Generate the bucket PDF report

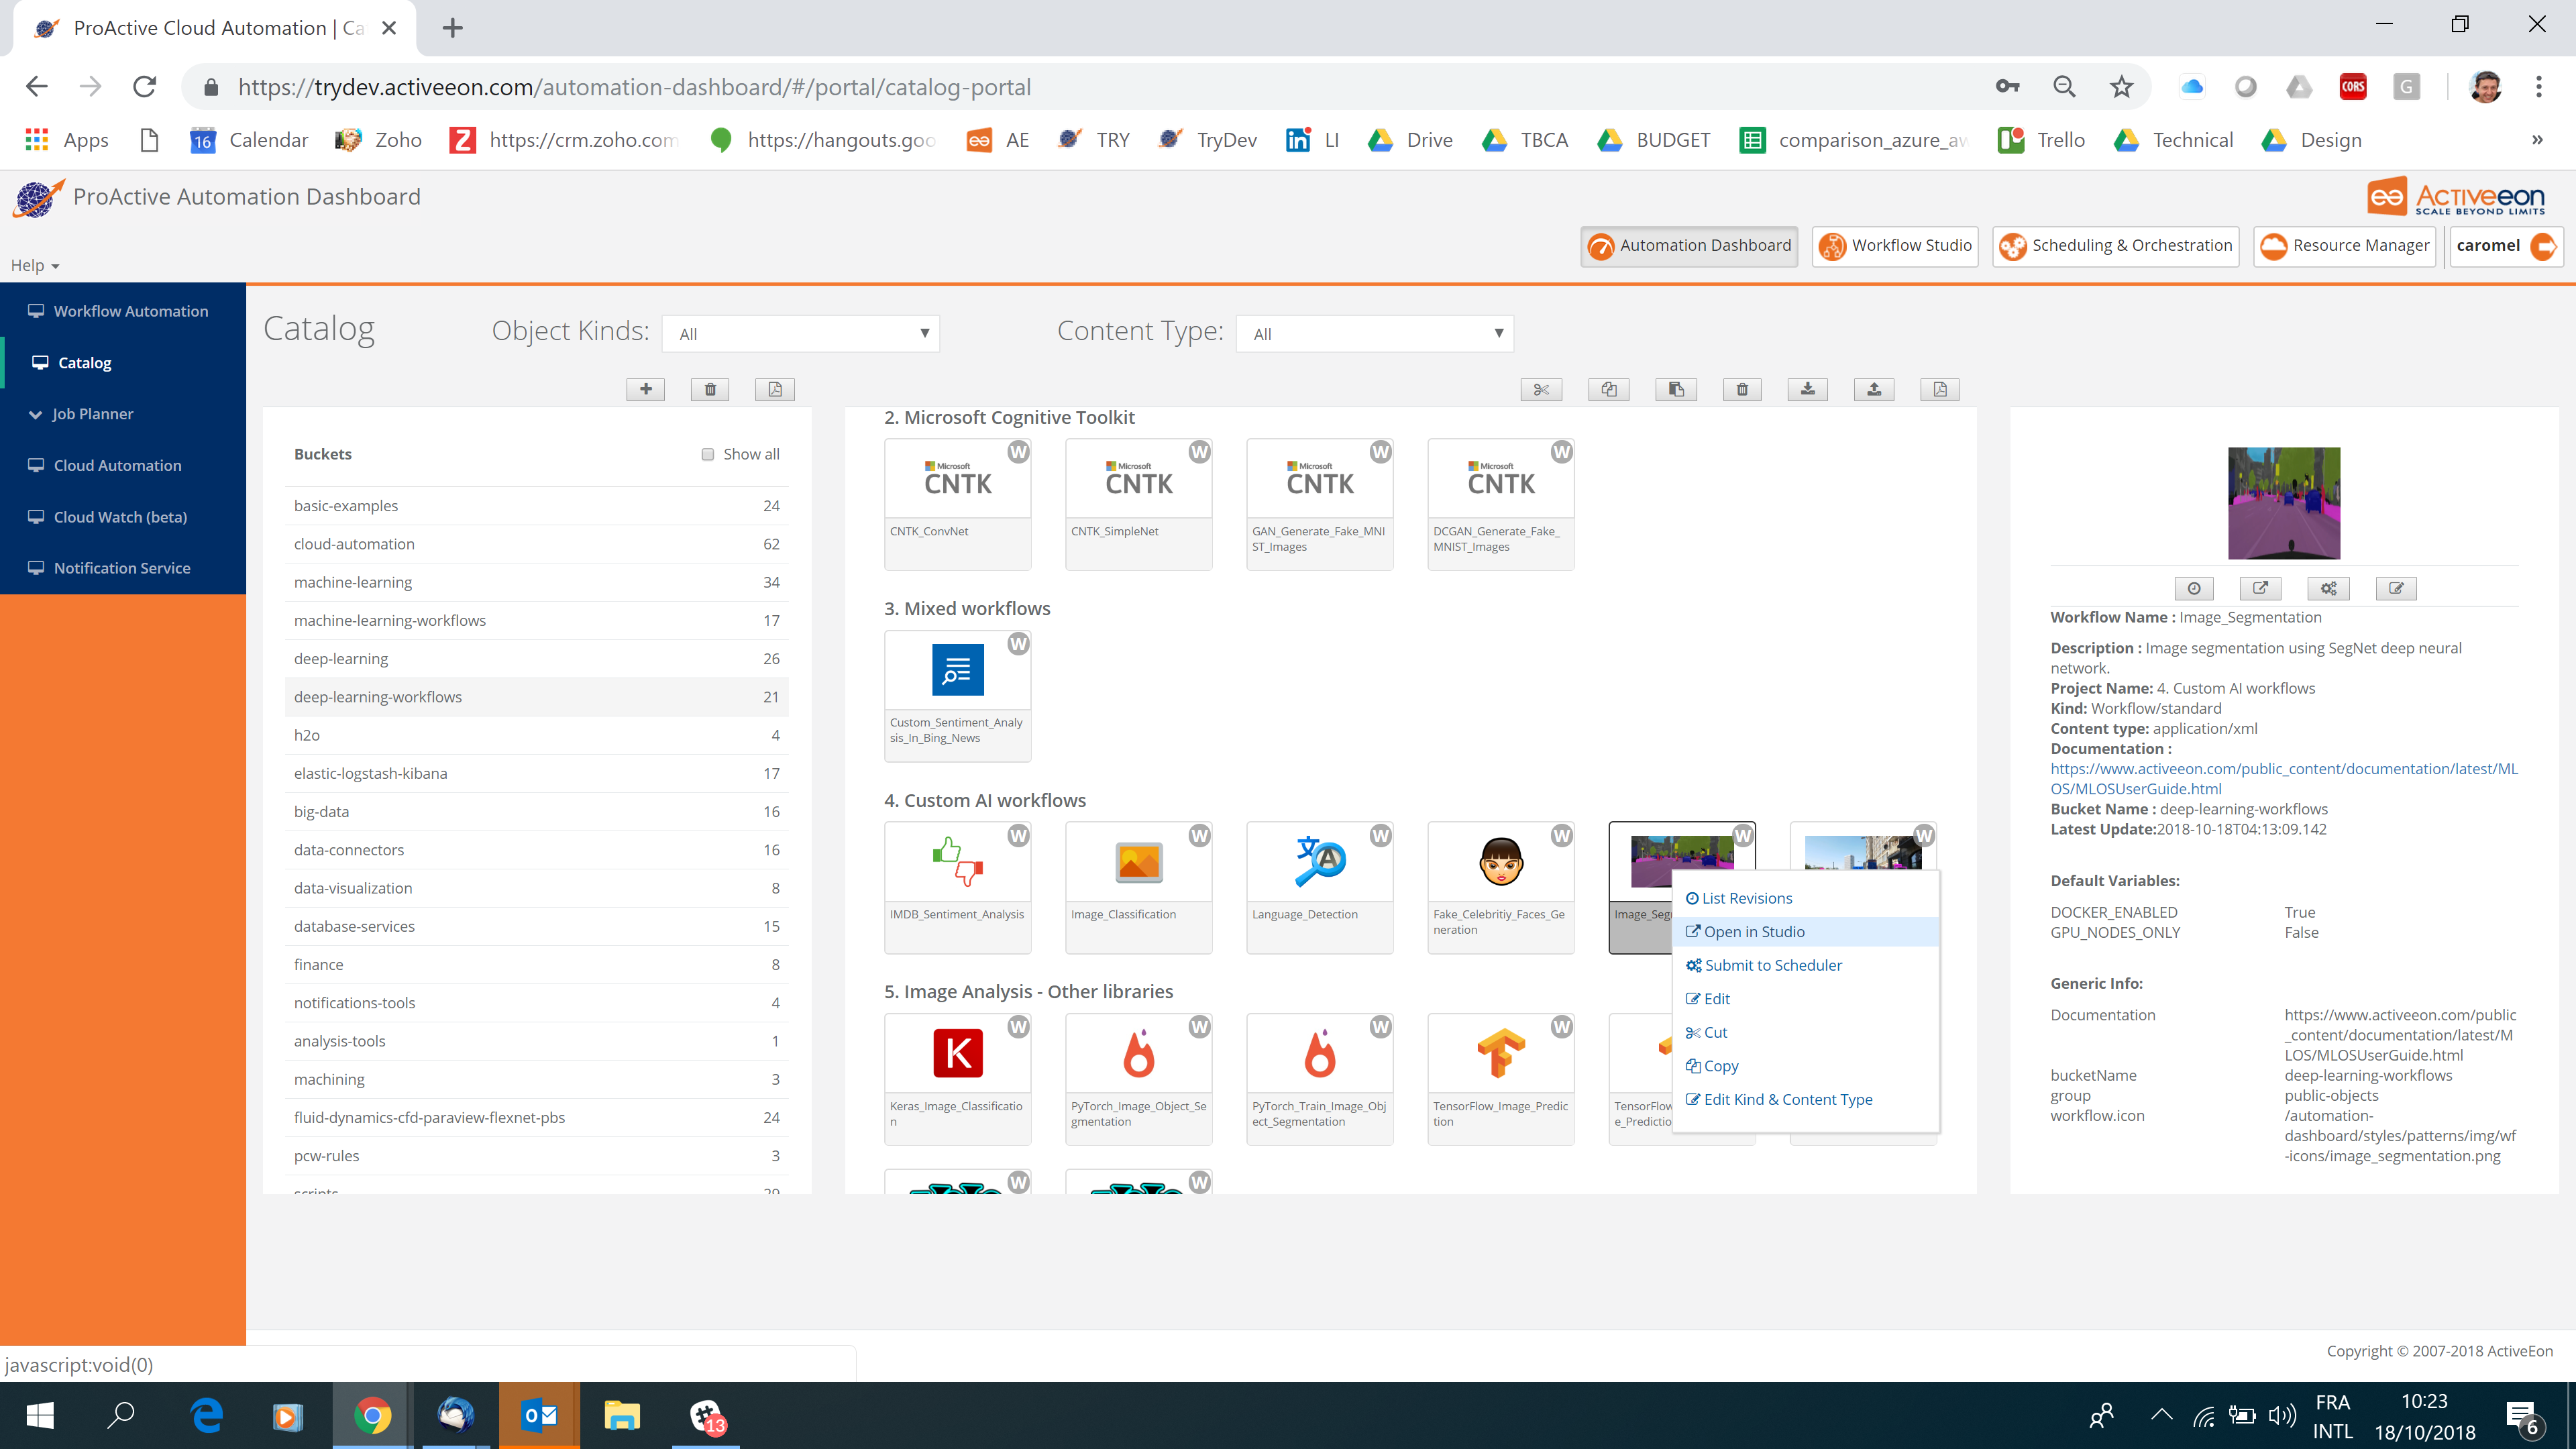click(775, 389)
